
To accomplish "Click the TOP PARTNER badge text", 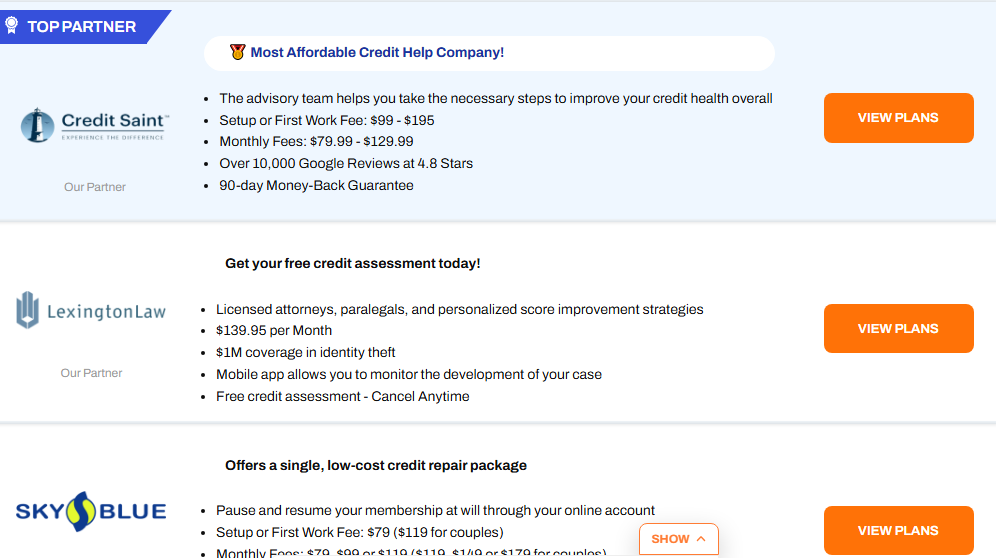I will click(x=81, y=27).
